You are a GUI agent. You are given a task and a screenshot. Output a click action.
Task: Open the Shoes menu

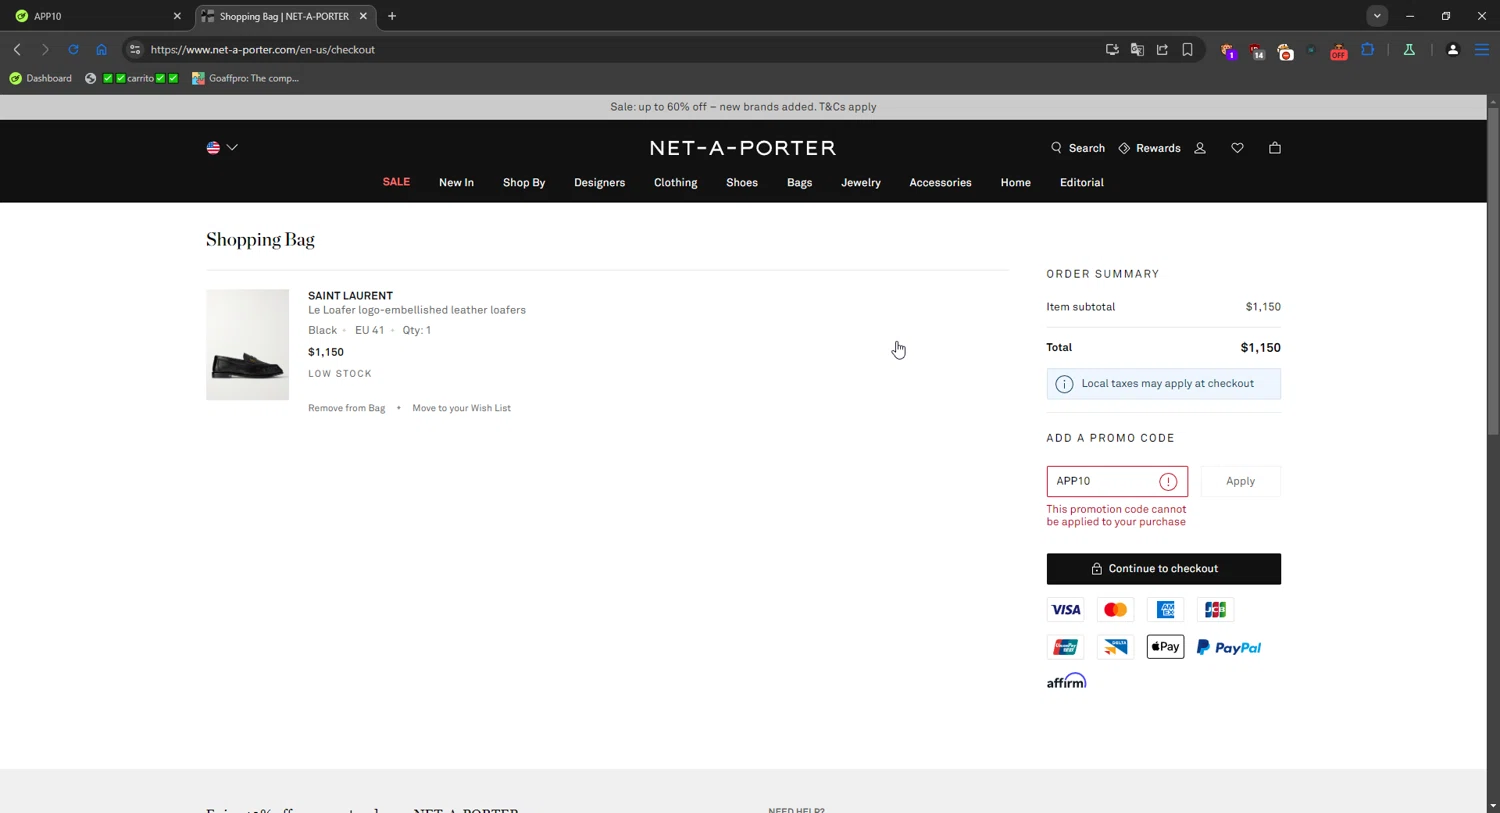point(742,183)
